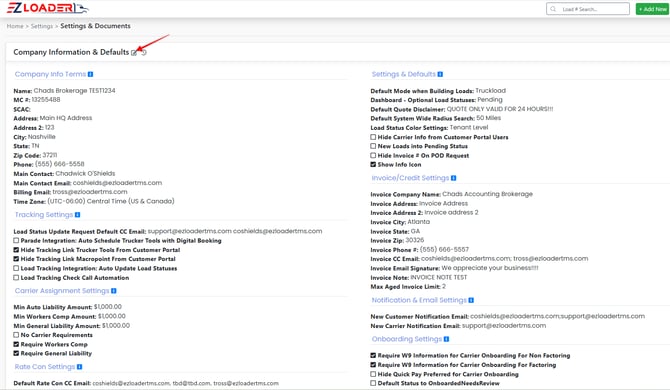Image resolution: width=670 pixels, height=390 pixels.
Task: Click the magnifier icon in Load # Search
Action: pyautogui.click(x=553, y=9)
